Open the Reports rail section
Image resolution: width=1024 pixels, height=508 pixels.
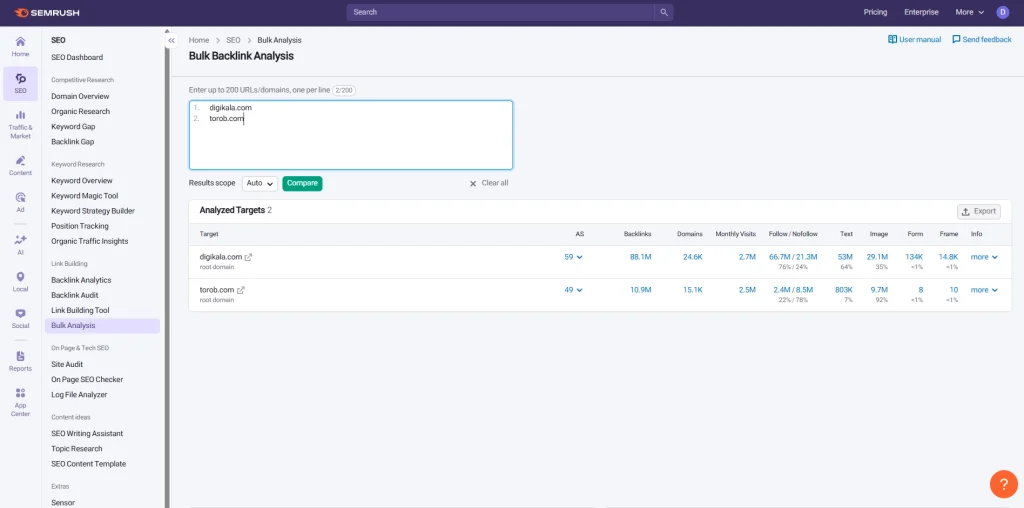[20, 360]
